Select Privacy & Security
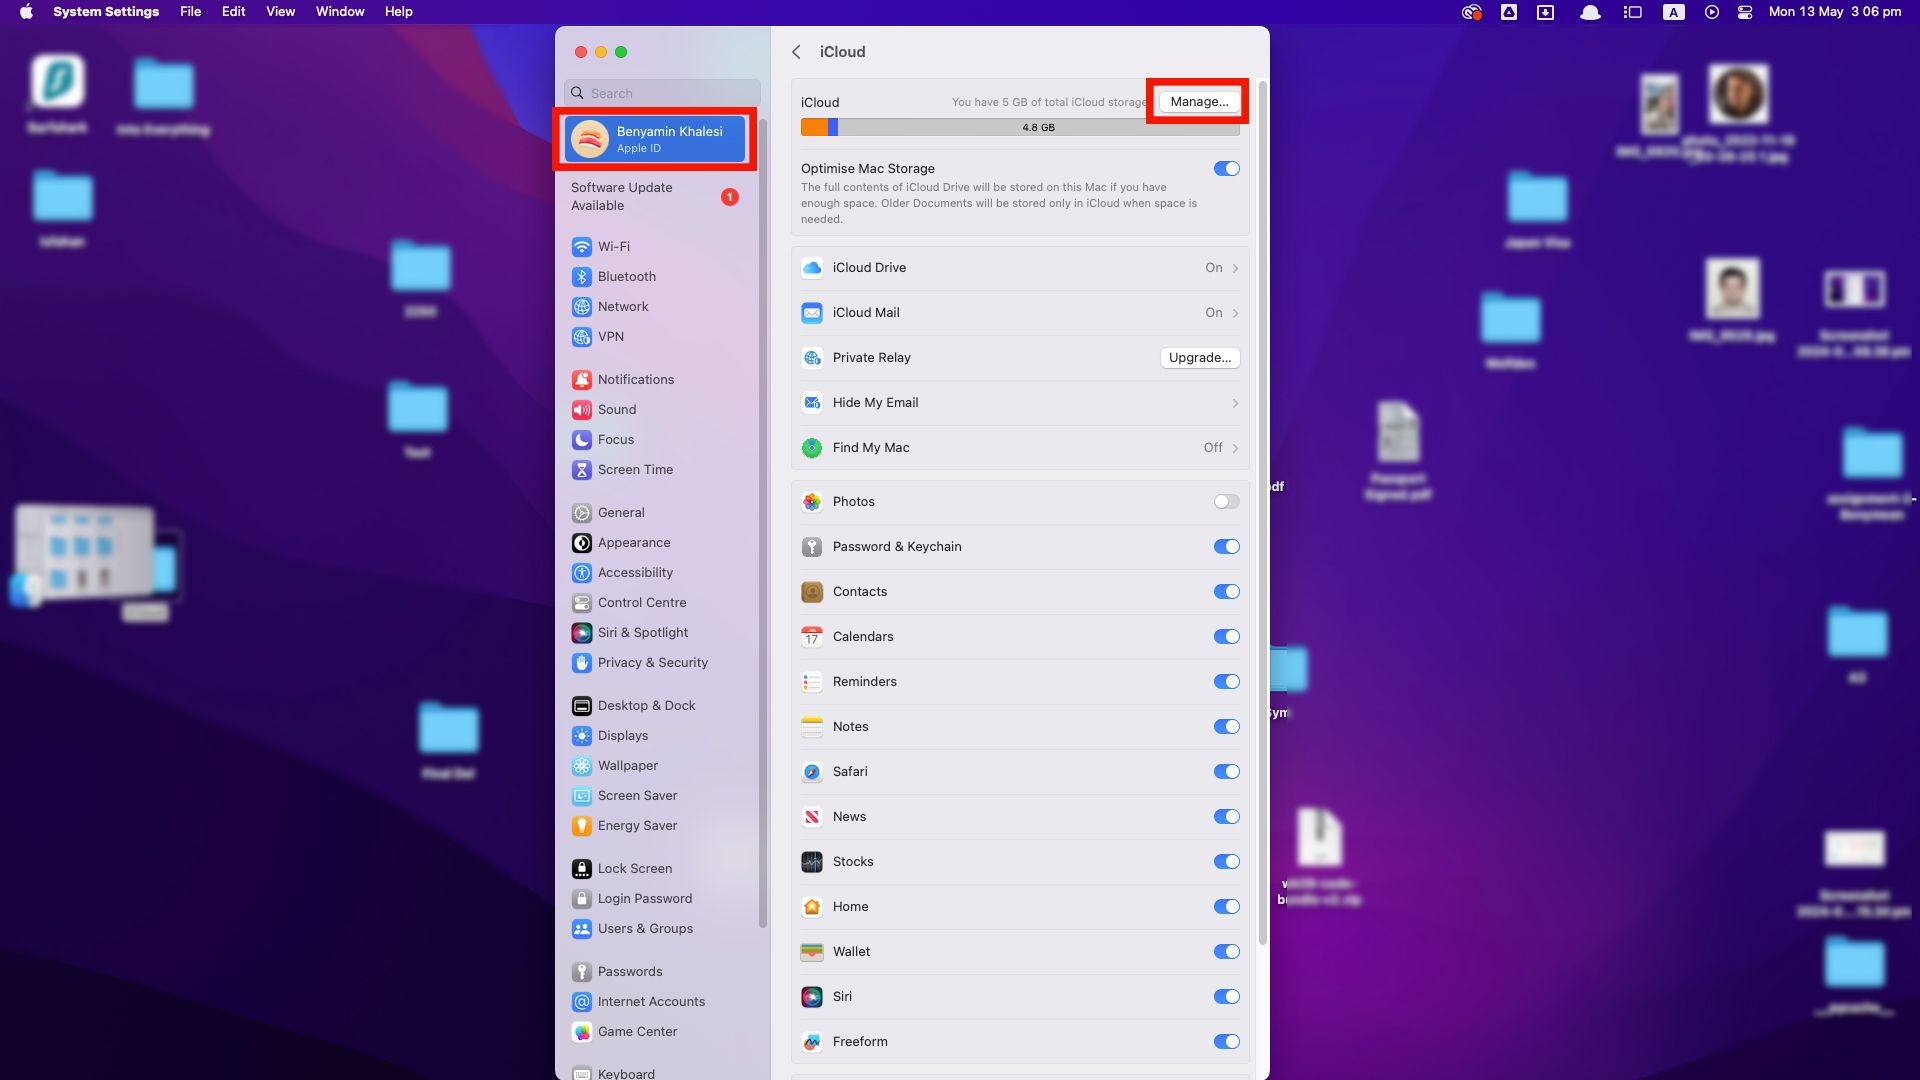The image size is (1920, 1080). click(x=652, y=662)
